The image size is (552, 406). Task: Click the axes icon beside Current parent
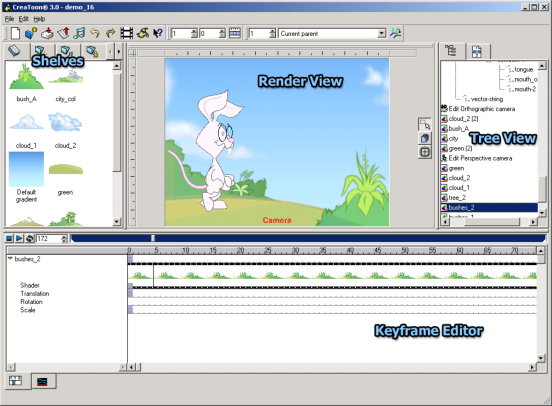[396, 33]
